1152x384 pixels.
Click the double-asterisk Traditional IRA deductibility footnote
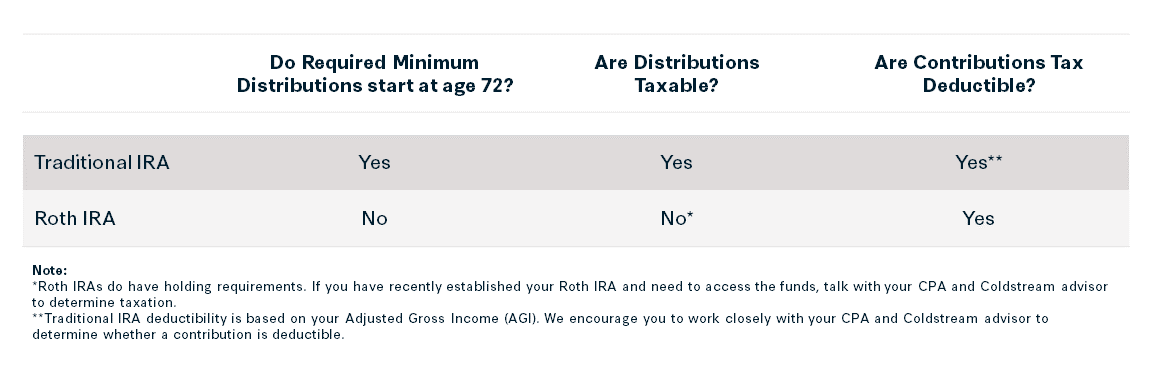coord(541,327)
